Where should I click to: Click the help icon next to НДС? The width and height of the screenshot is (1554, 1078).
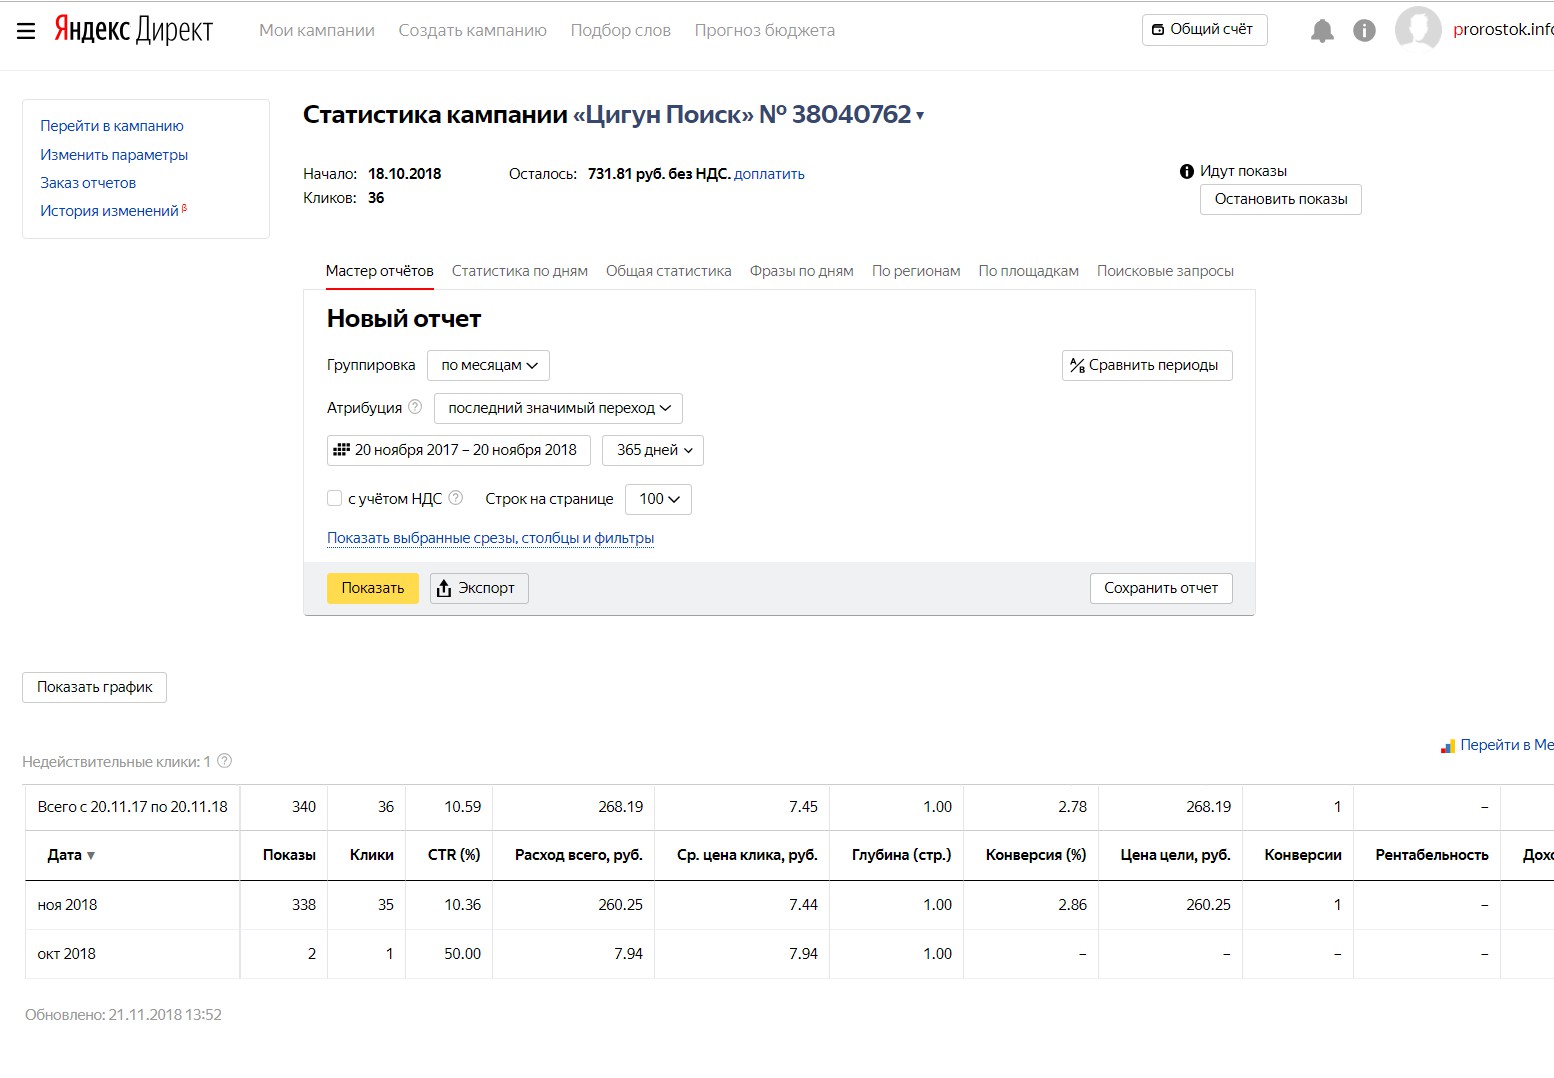click(x=456, y=498)
